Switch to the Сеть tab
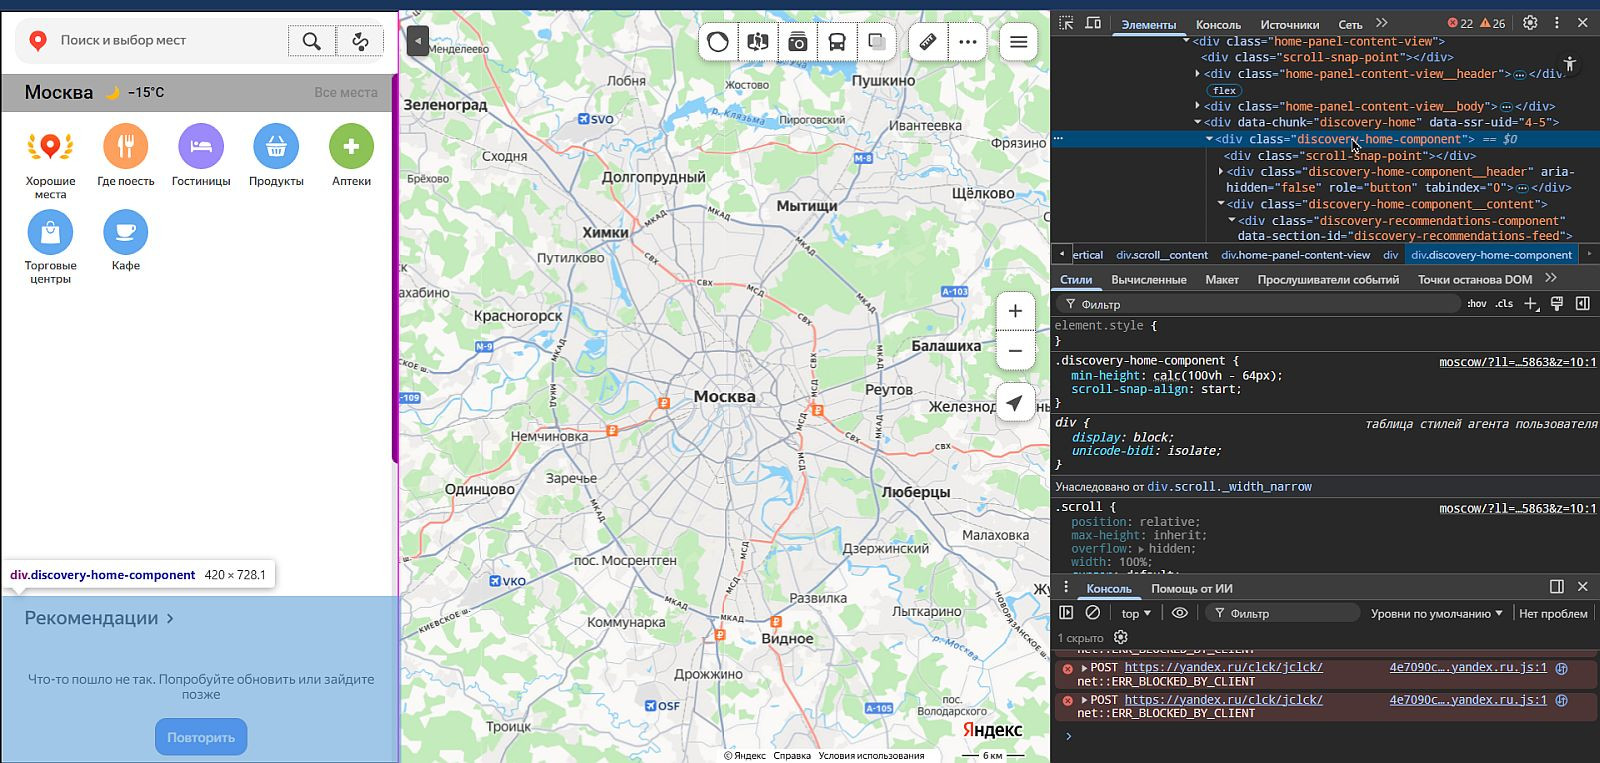 point(1350,24)
